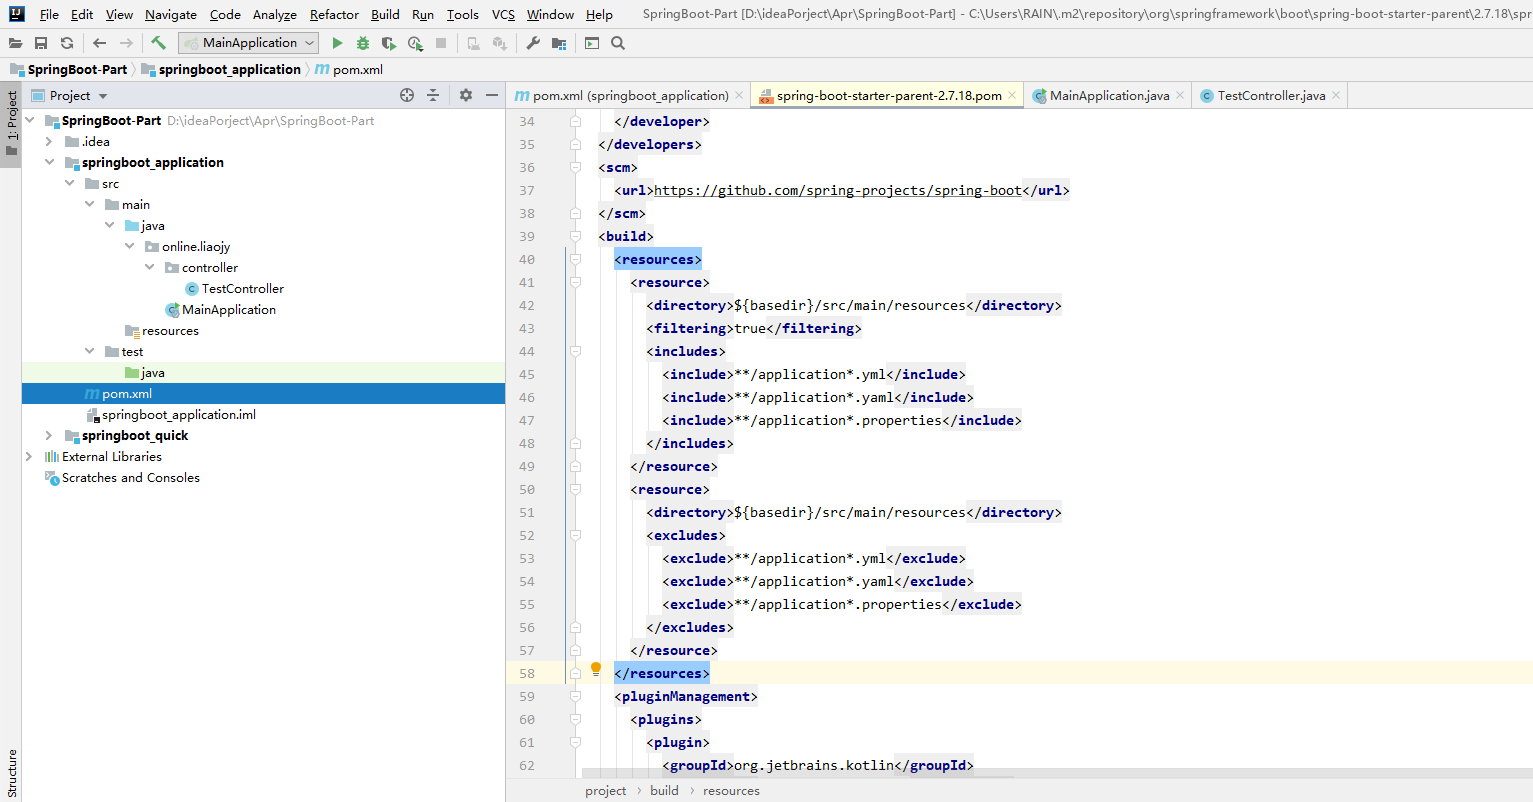Click the 1: Project sidebar tool button
Image resolution: width=1533 pixels, height=802 pixels.
point(11,124)
